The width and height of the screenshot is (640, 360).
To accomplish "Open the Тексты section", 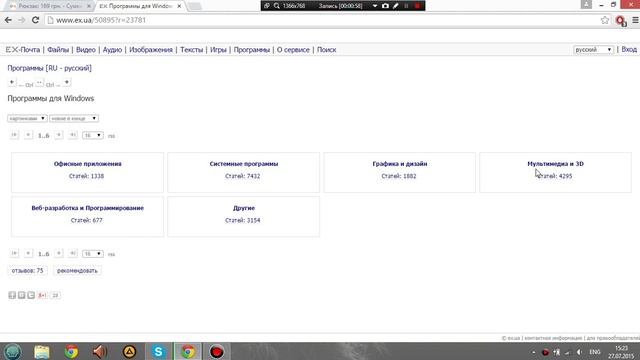I will (191, 50).
